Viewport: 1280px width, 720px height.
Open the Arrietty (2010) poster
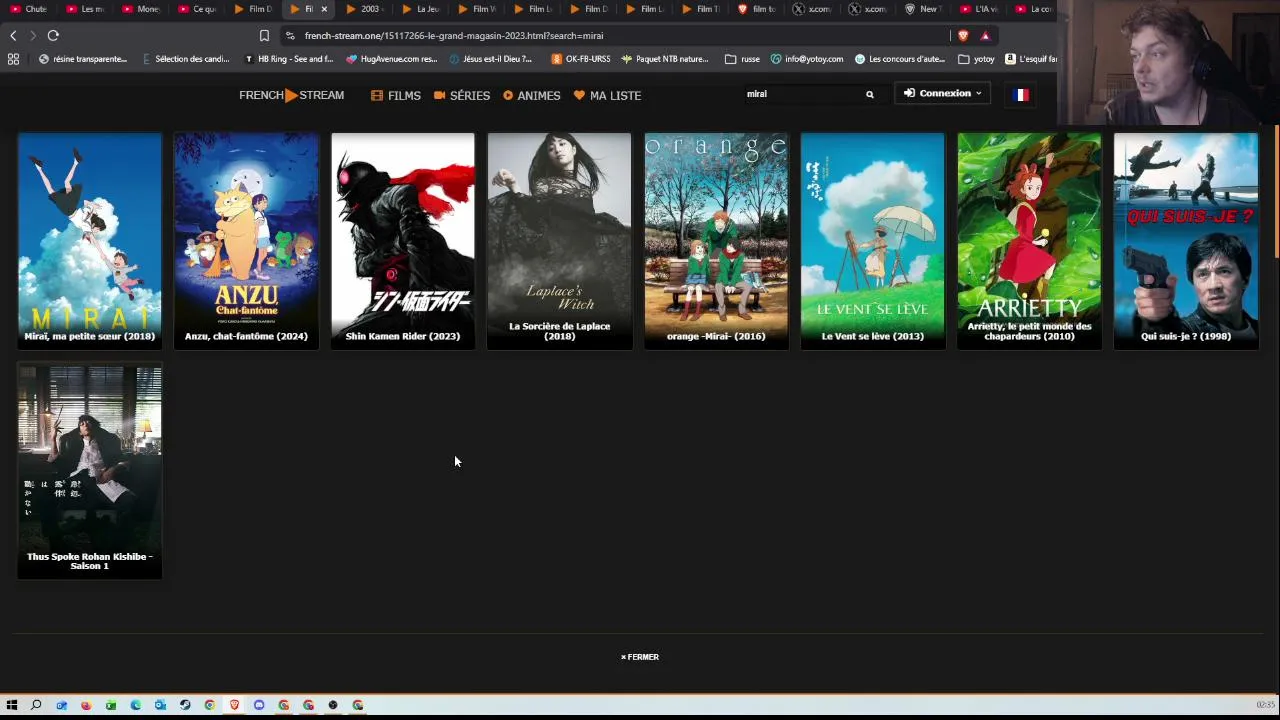(x=1029, y=241)
